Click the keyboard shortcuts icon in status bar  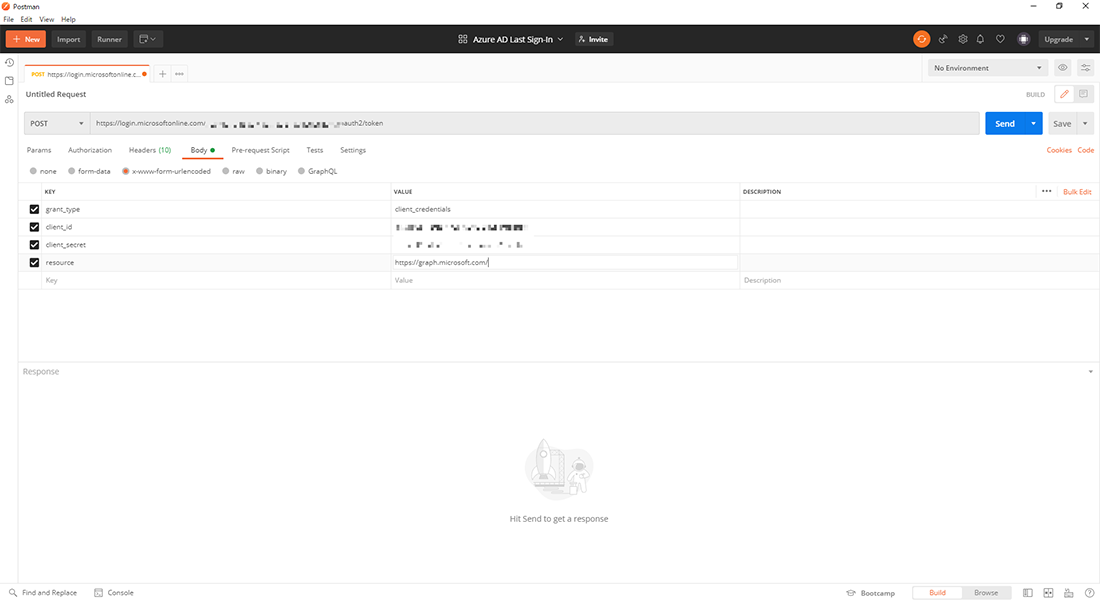click(1068, 593)
